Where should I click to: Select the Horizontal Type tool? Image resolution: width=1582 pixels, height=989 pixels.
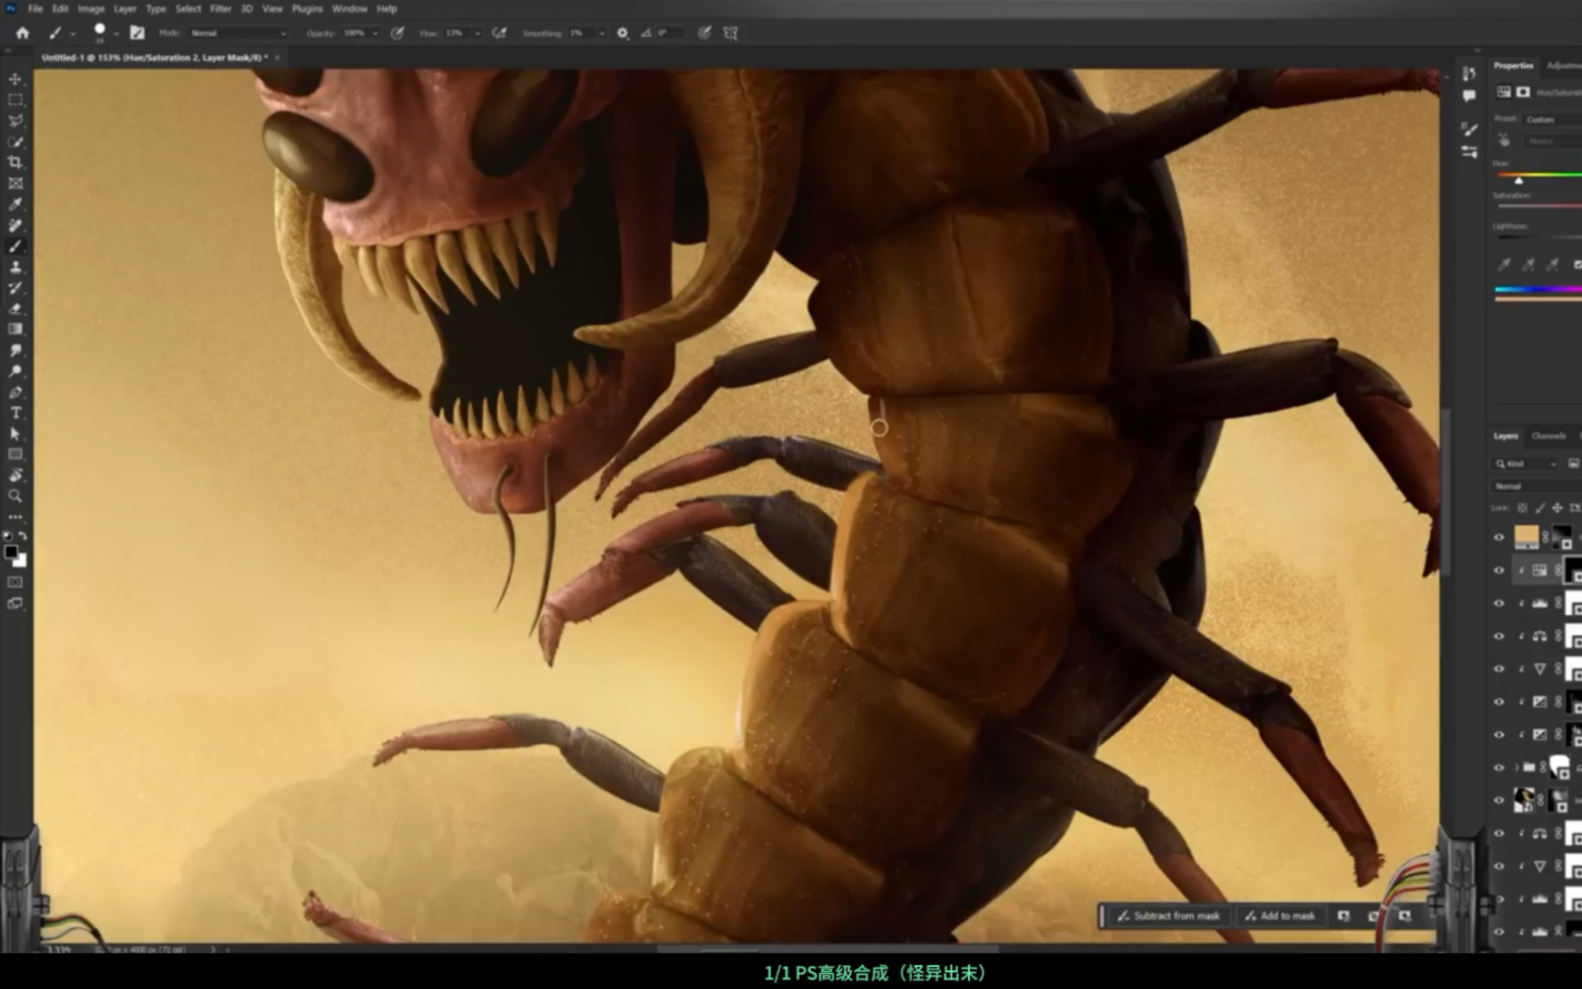(x=15, y=413)
